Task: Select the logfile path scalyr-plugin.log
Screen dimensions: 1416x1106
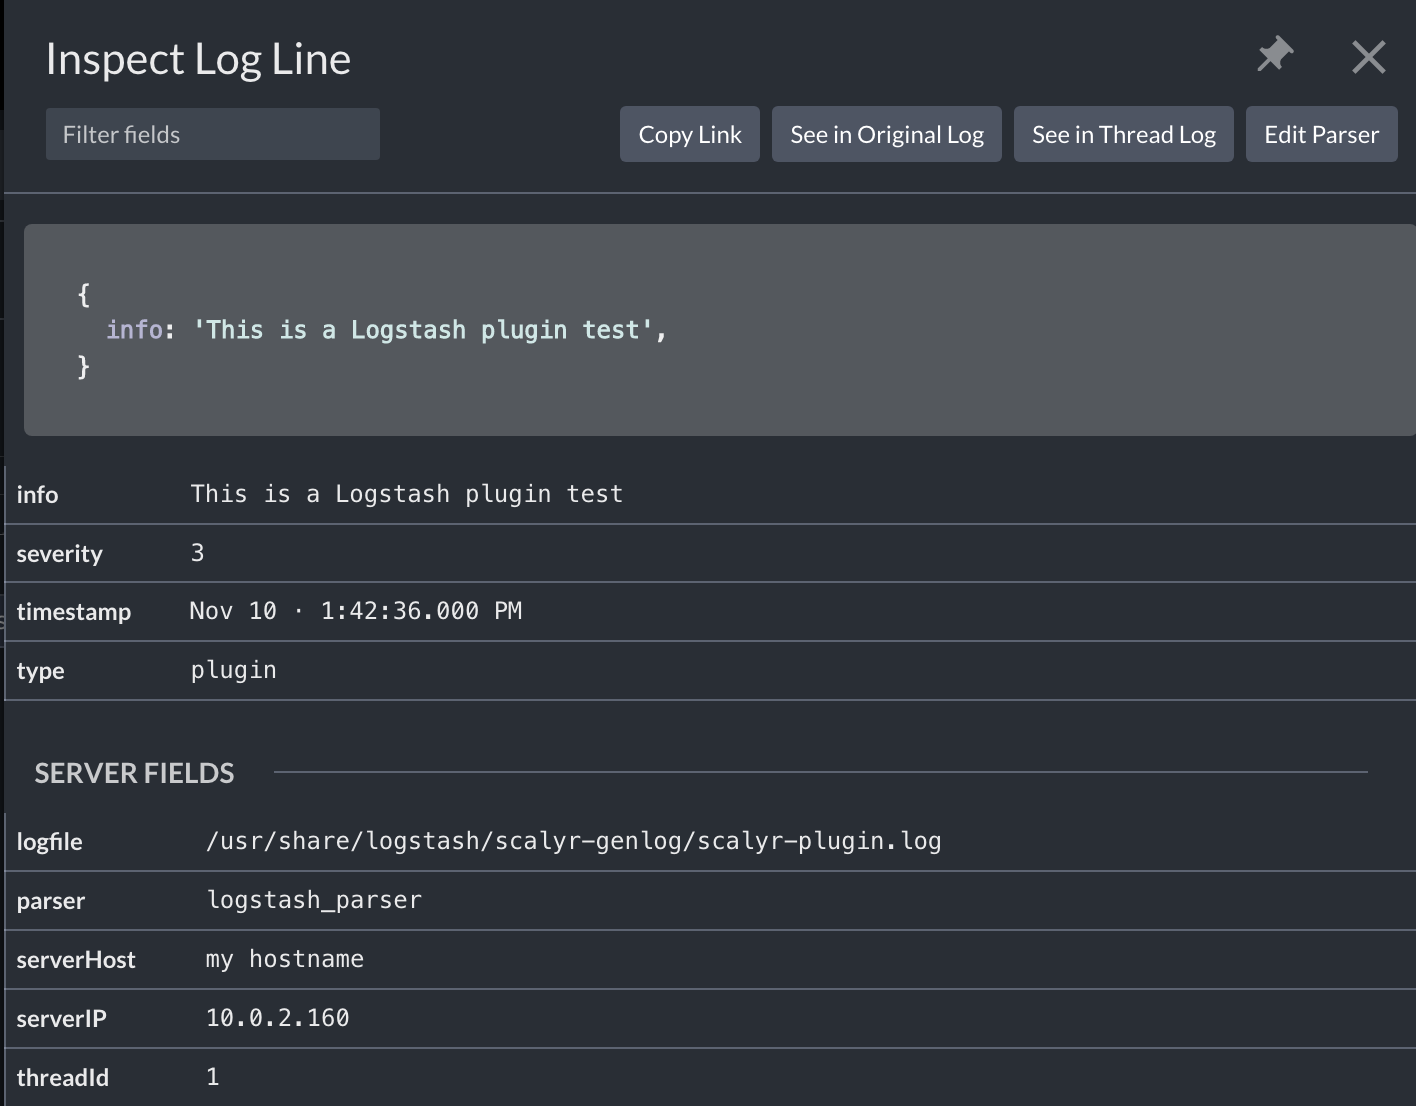Action: [573, 841]
